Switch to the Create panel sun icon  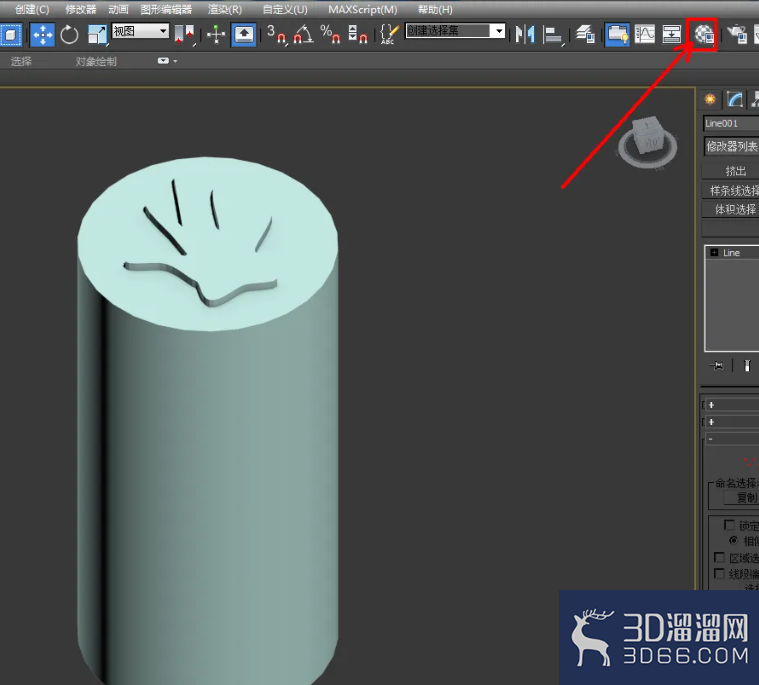click(710, 100)
